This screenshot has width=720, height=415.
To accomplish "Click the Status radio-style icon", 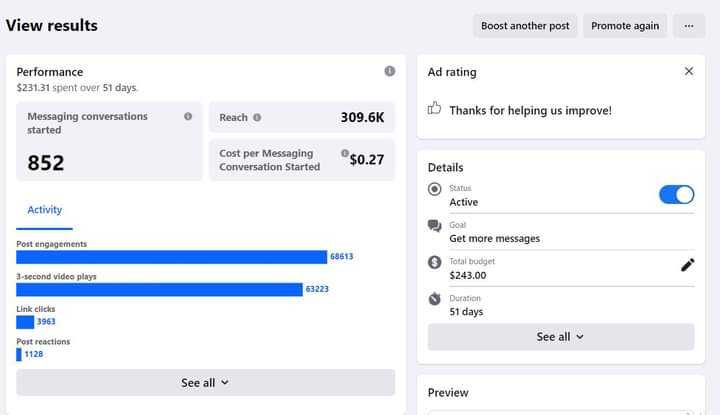I will pyautogui.click(x=434, y=189).
